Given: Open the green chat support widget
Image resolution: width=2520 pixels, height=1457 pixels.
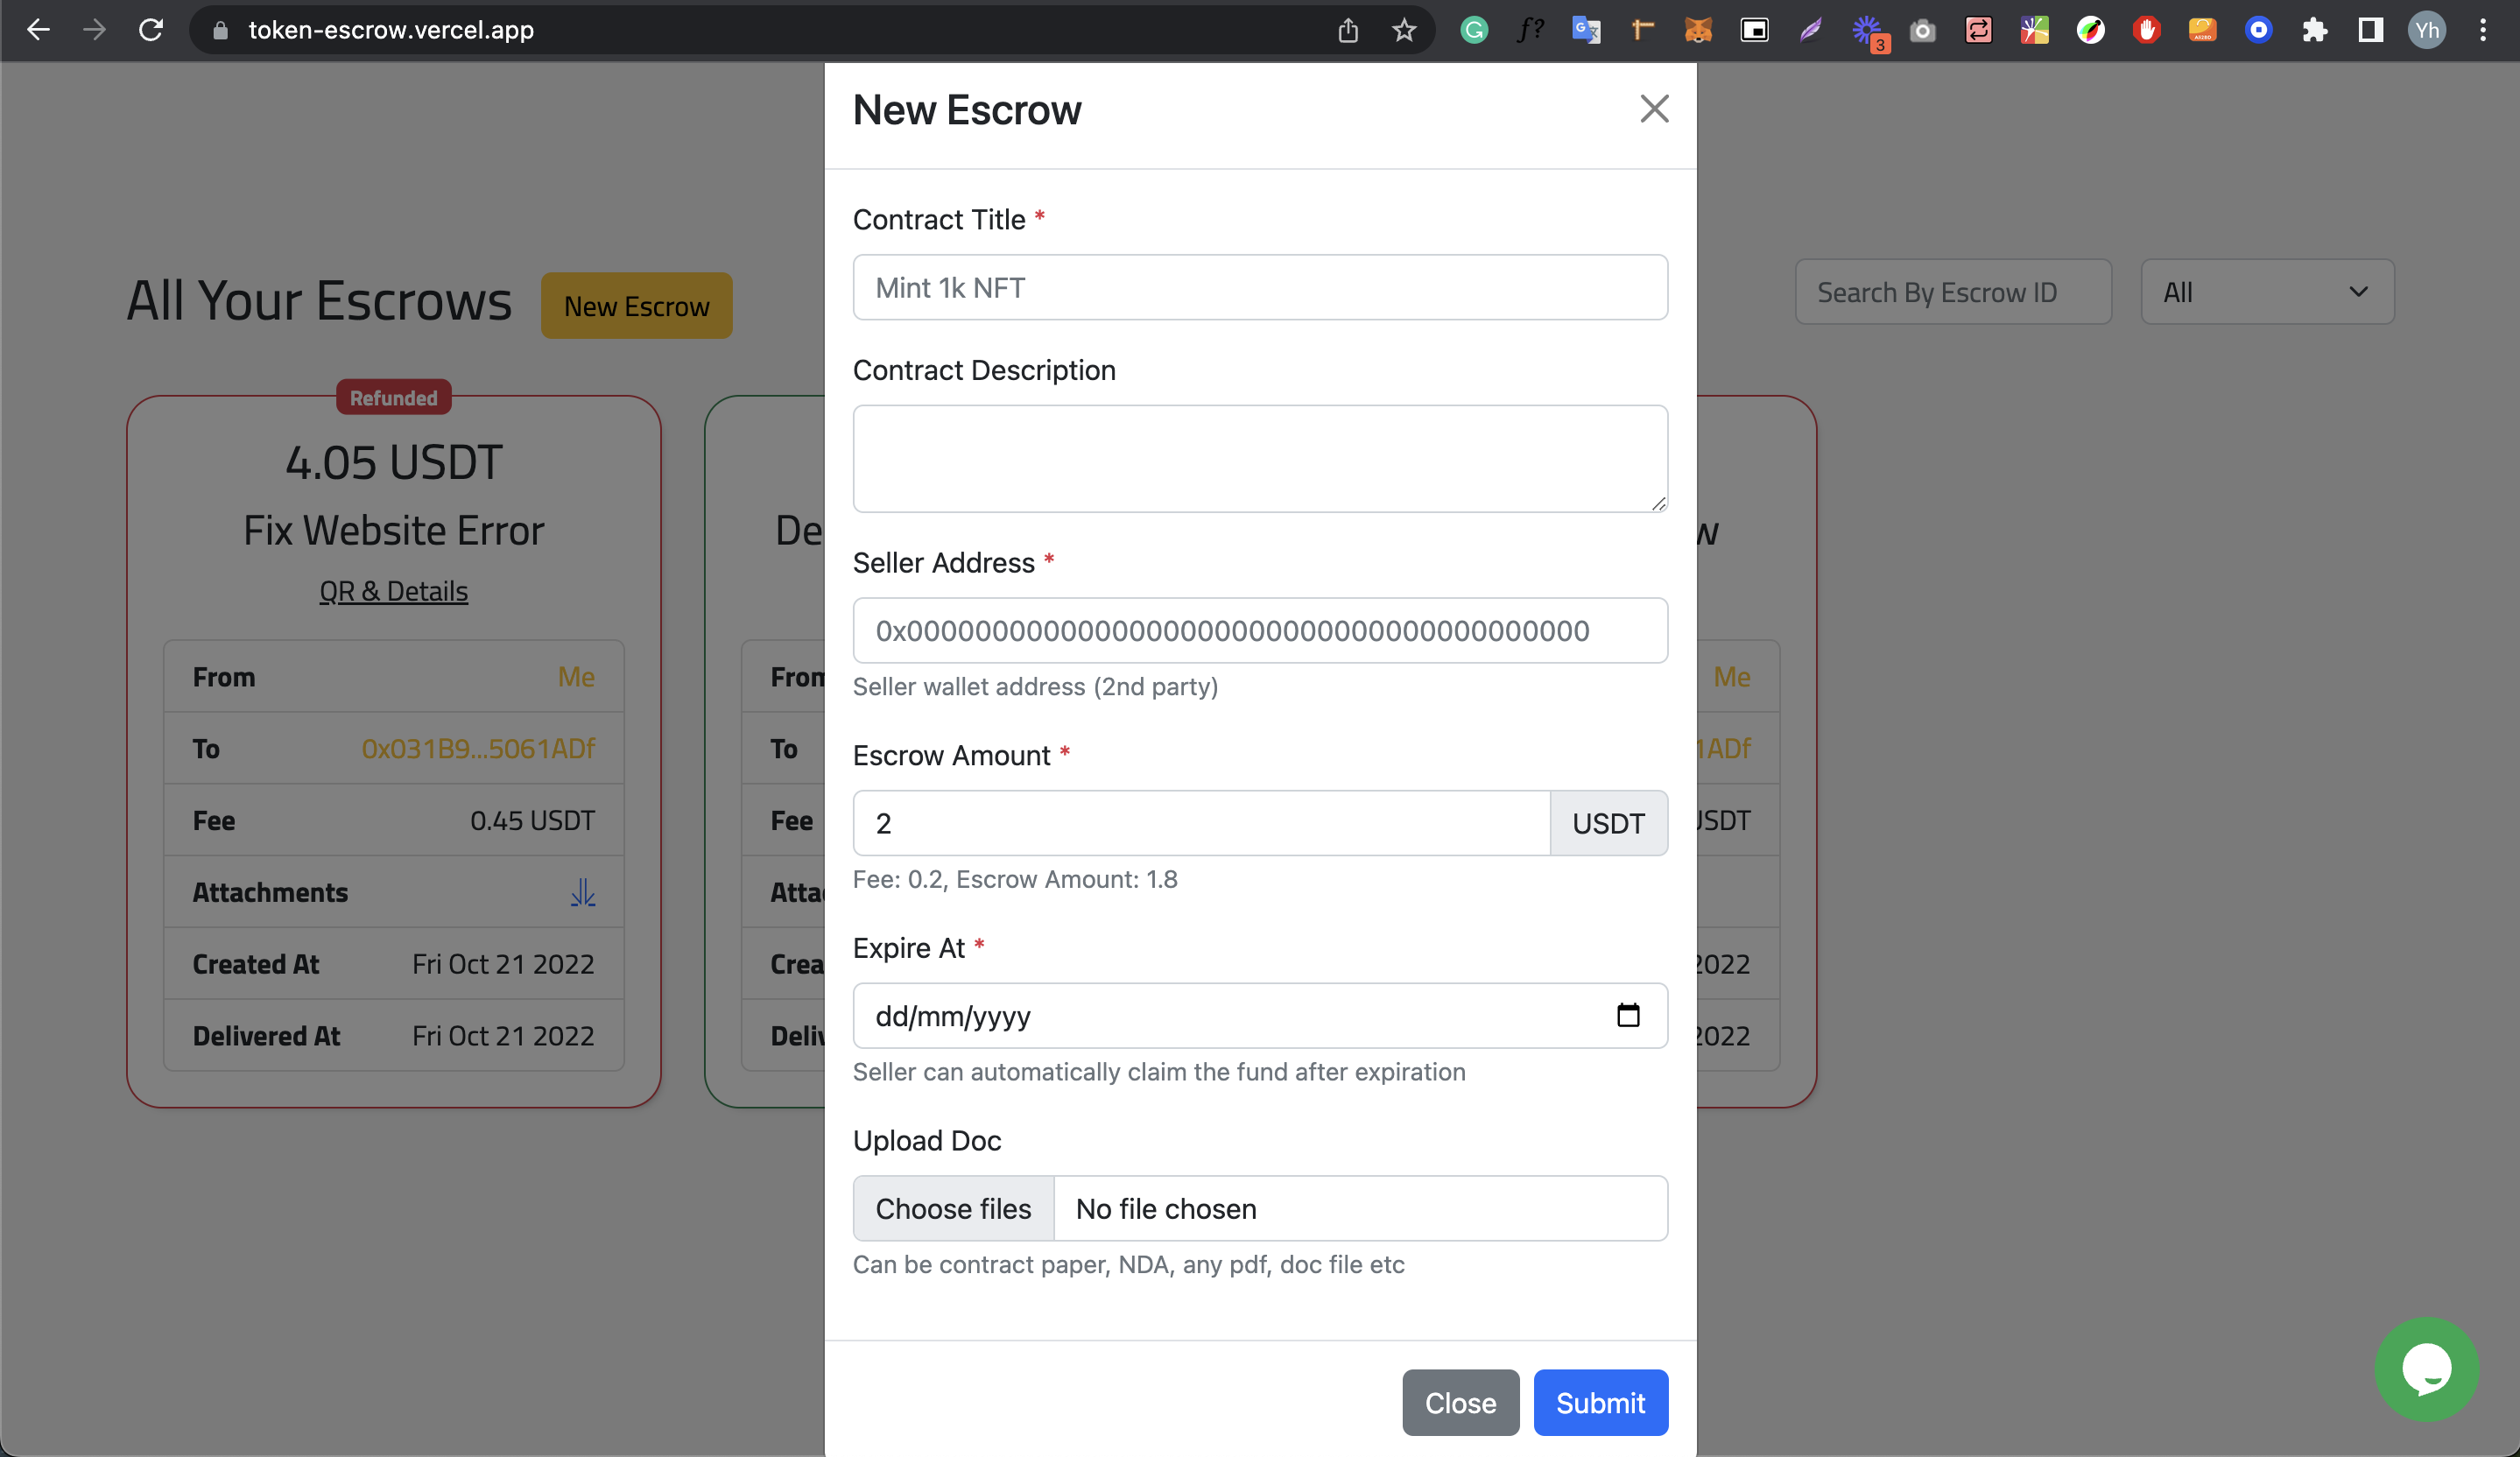Looking at the screenshot, I should click(2426, 1370).
